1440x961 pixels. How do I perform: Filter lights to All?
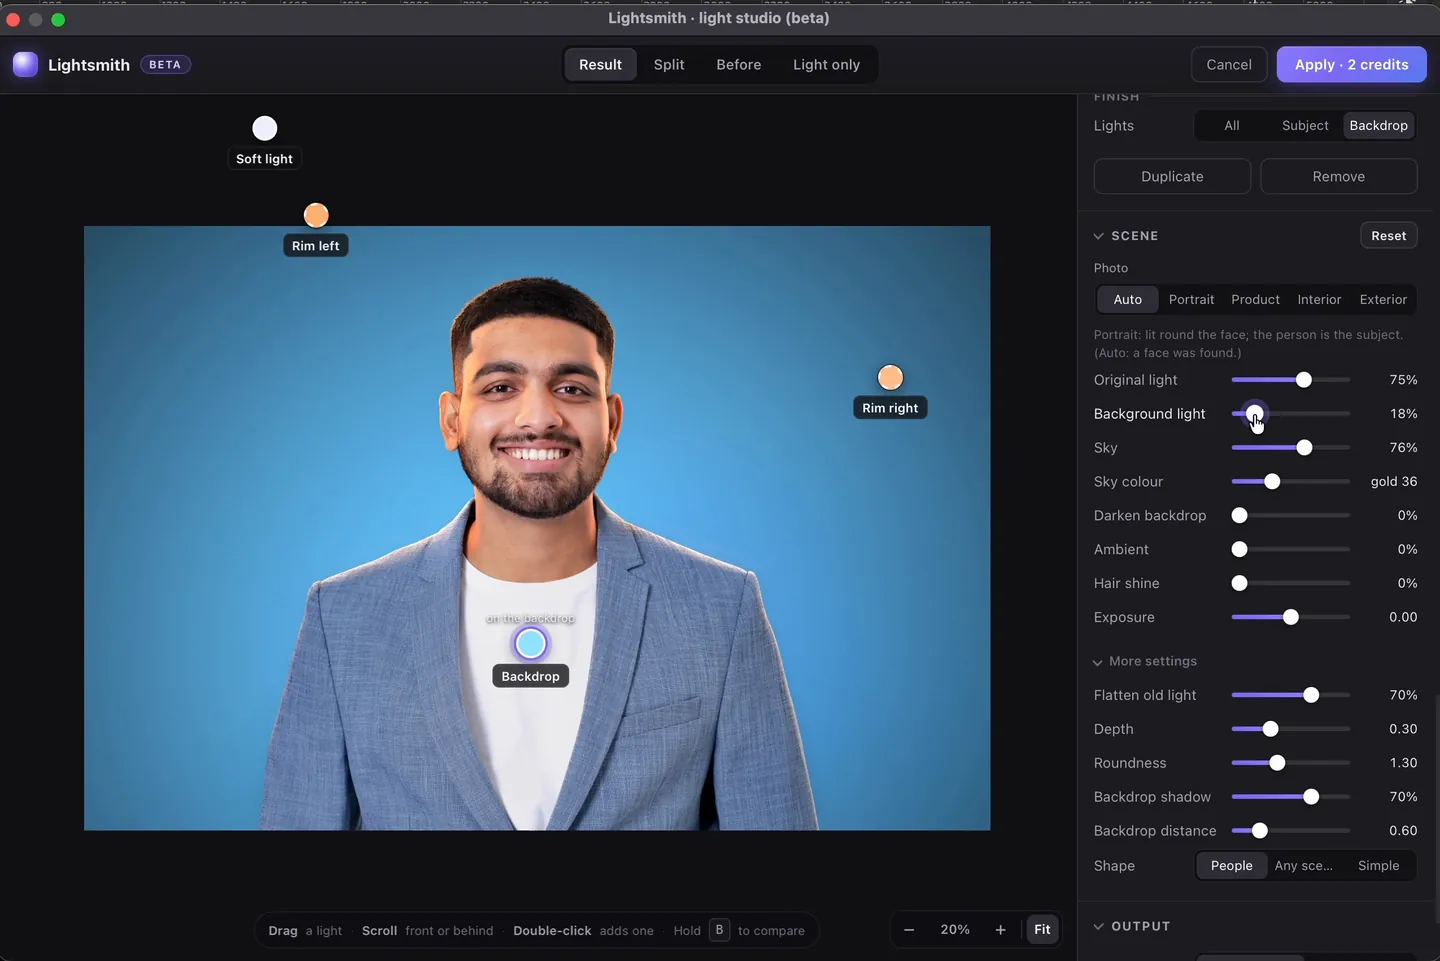point(1232,126)
